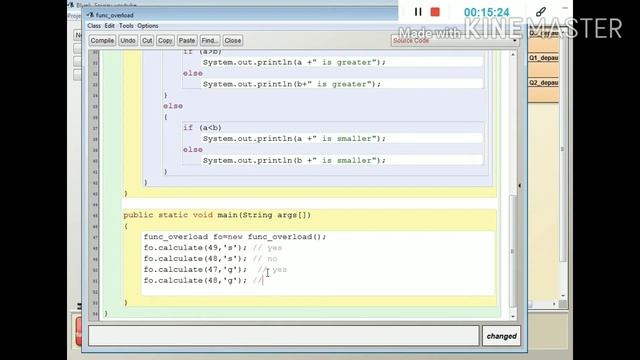Click the println 'b + is smaller' line

point(294,160)
